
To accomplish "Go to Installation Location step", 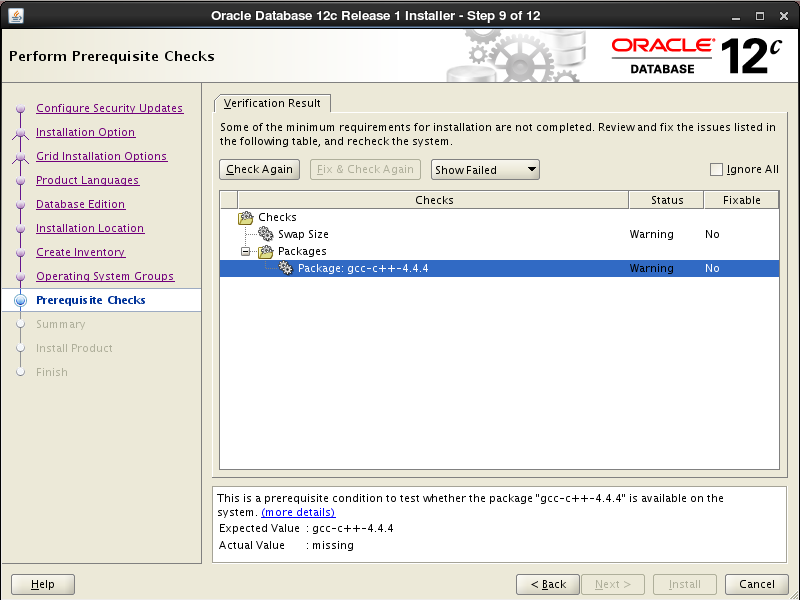I will [x=90, y=228].
